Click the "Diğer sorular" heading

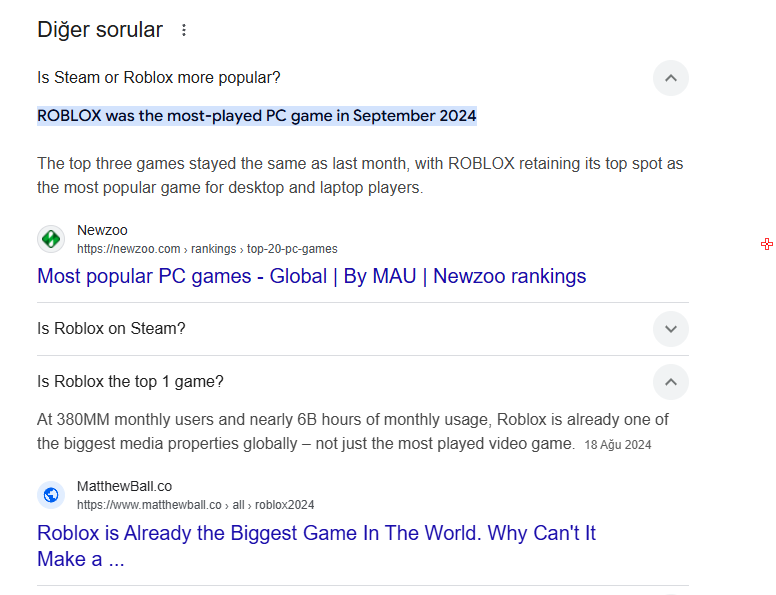(x=100, y=30)
